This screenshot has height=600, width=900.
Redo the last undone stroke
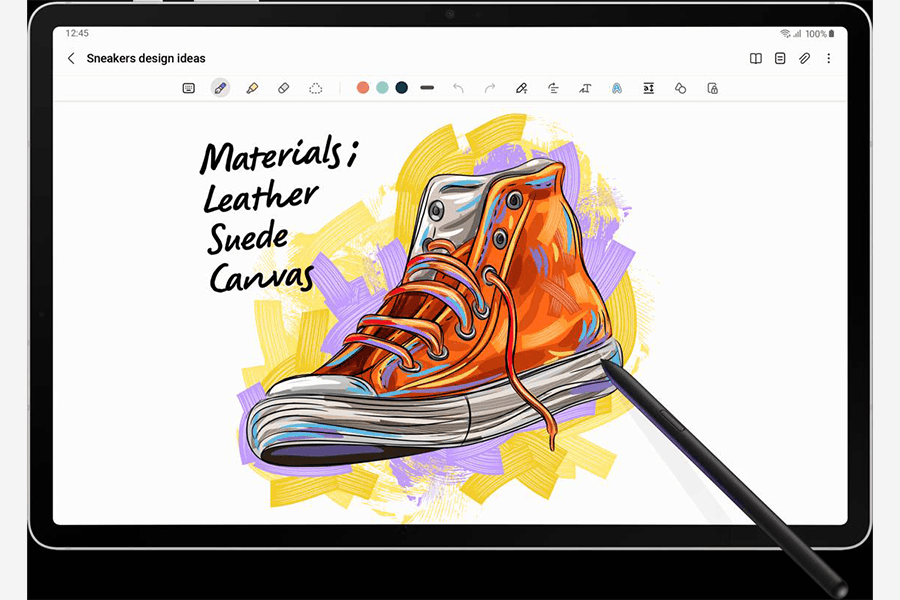(x=489, y=88)
